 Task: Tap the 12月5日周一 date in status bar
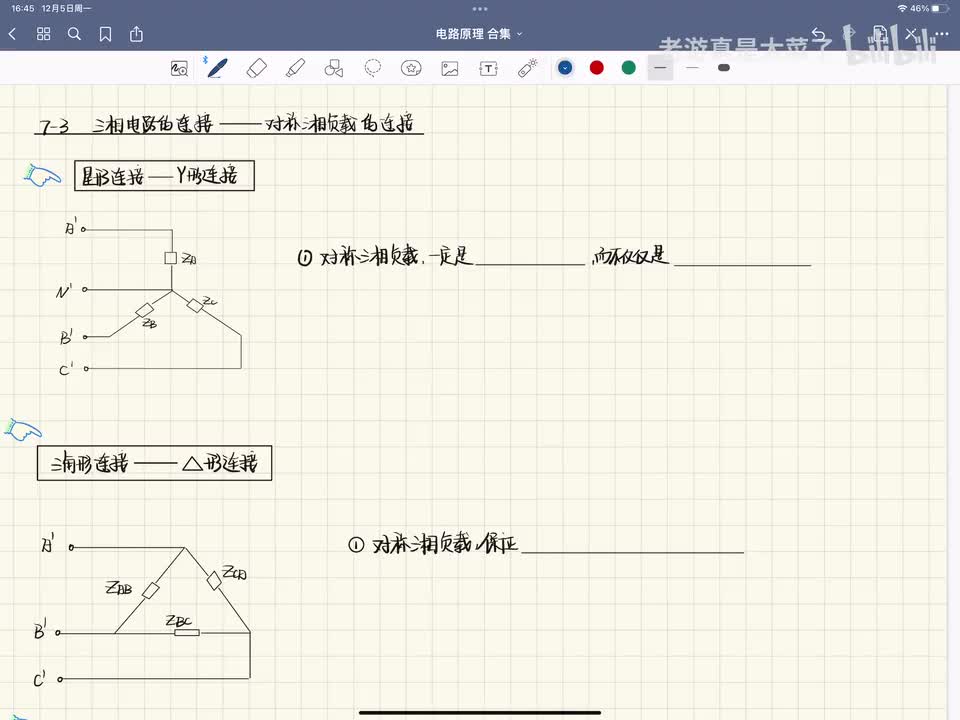click(66, 9)
